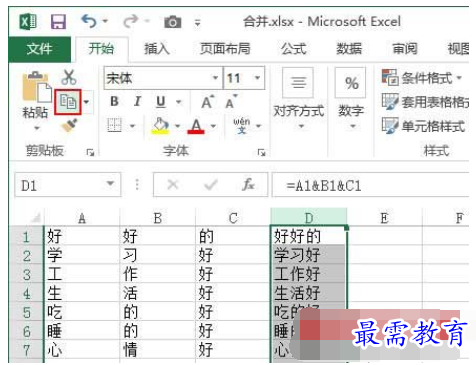Select cell B7 containing 情
This screenshot has width=476, height=365.
pyautogui.click(x=157, y=350)
